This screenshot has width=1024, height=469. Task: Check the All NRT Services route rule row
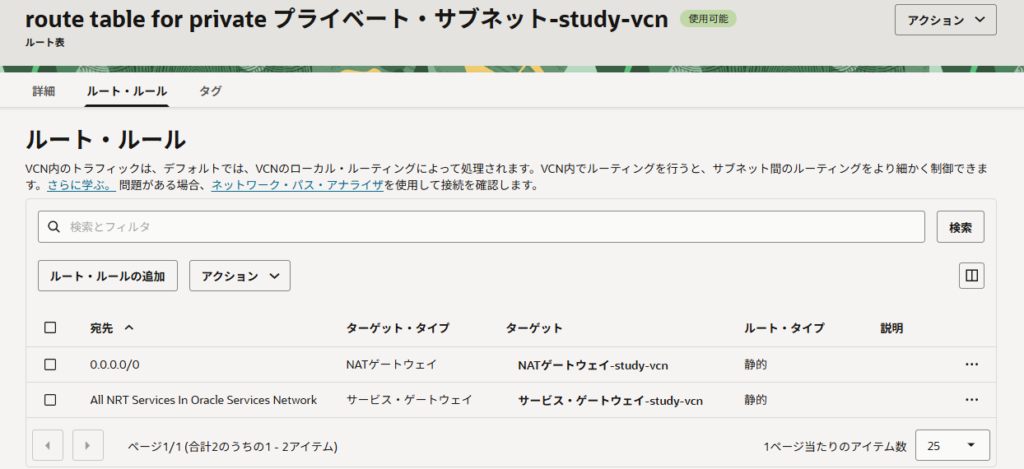(51, 400)
